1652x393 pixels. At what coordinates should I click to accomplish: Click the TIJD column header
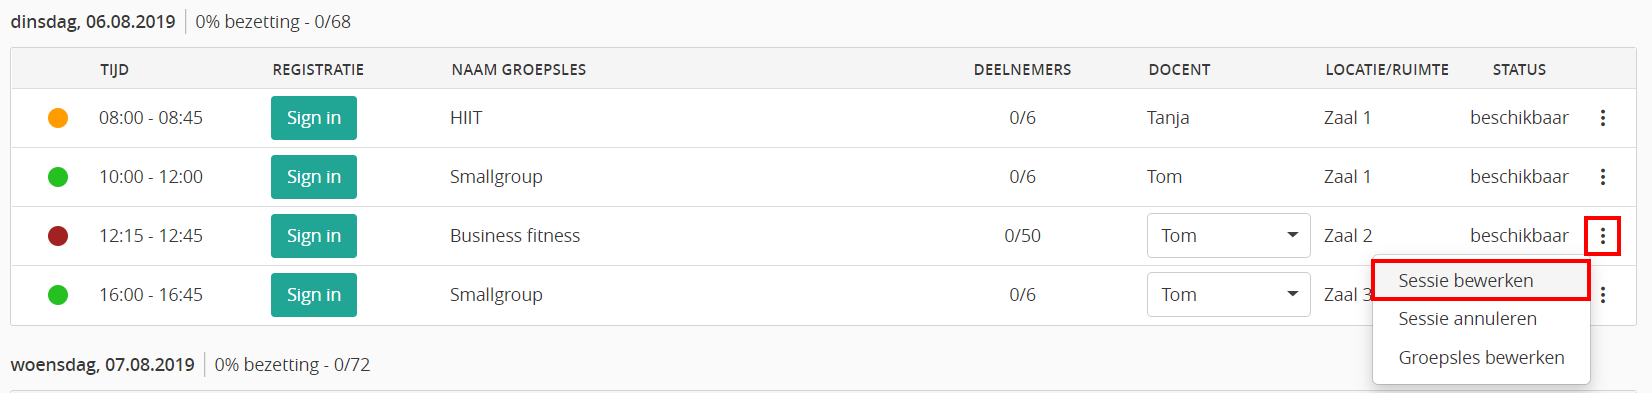point(114,70)
